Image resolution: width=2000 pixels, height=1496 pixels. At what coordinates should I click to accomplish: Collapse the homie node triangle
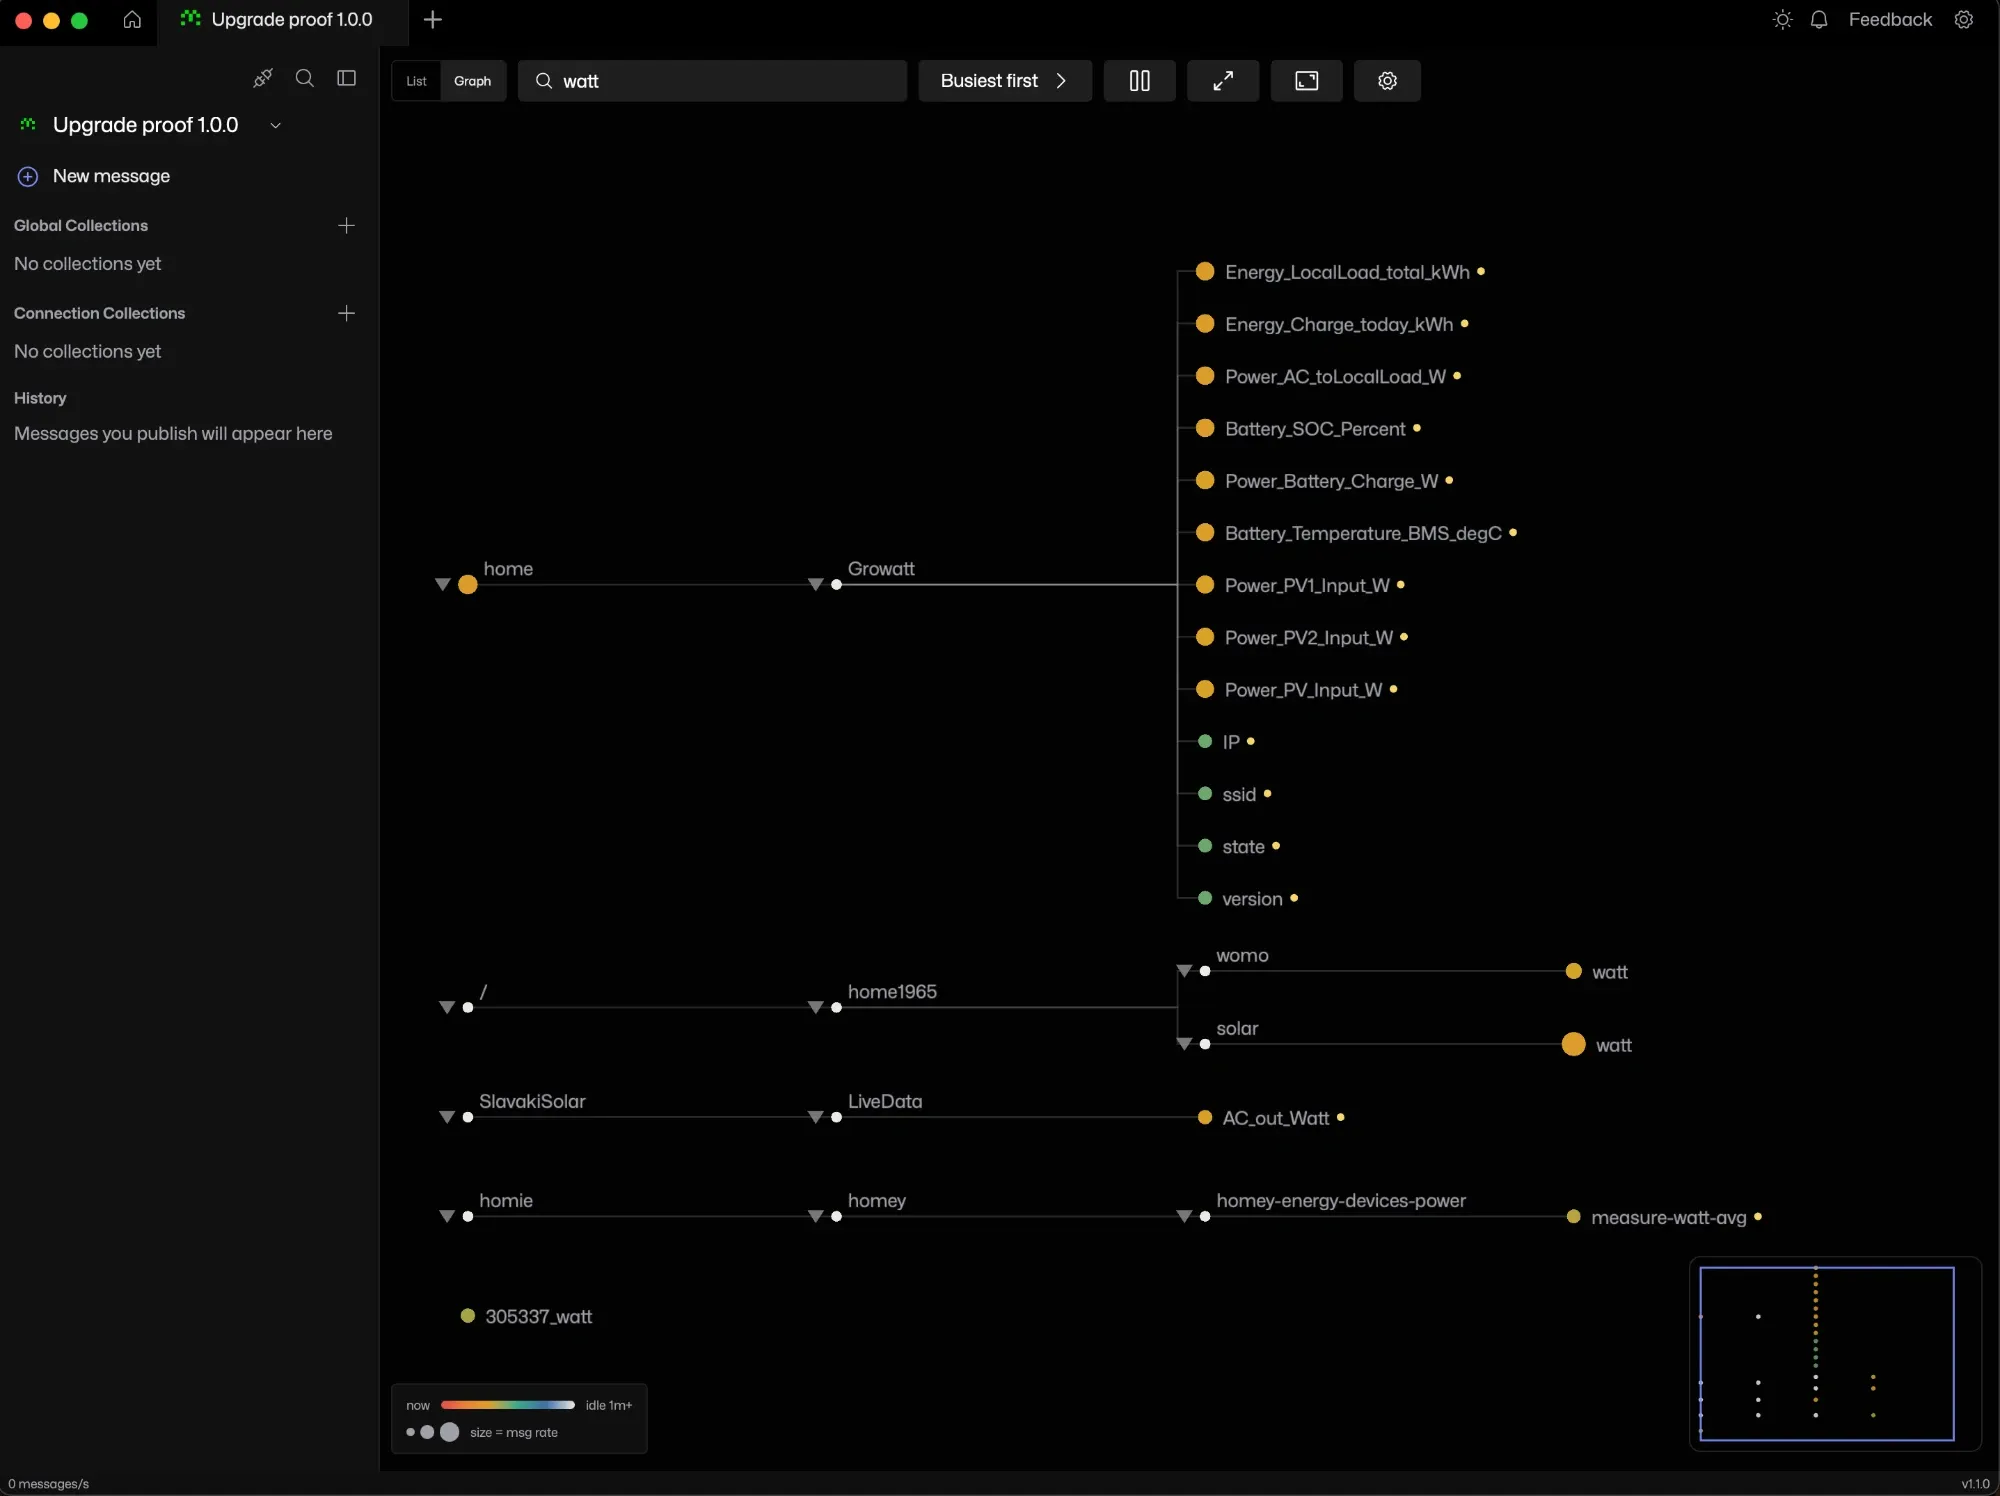pyautogui.click(x=447, y=1216)
